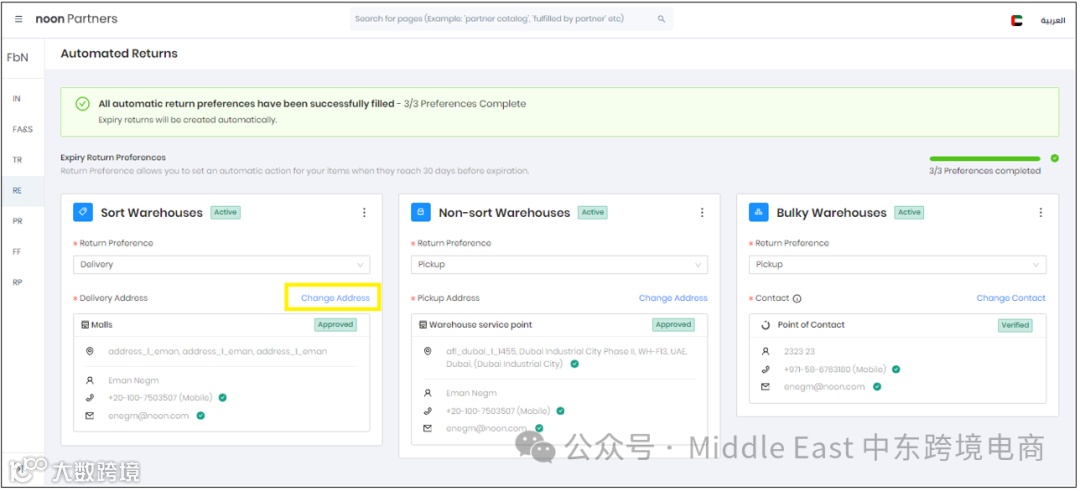This screenshot has height=491, width=1080.
Task: Open Bulky Warehouses three-dot menu
Action: click(x=1041, y=213)
